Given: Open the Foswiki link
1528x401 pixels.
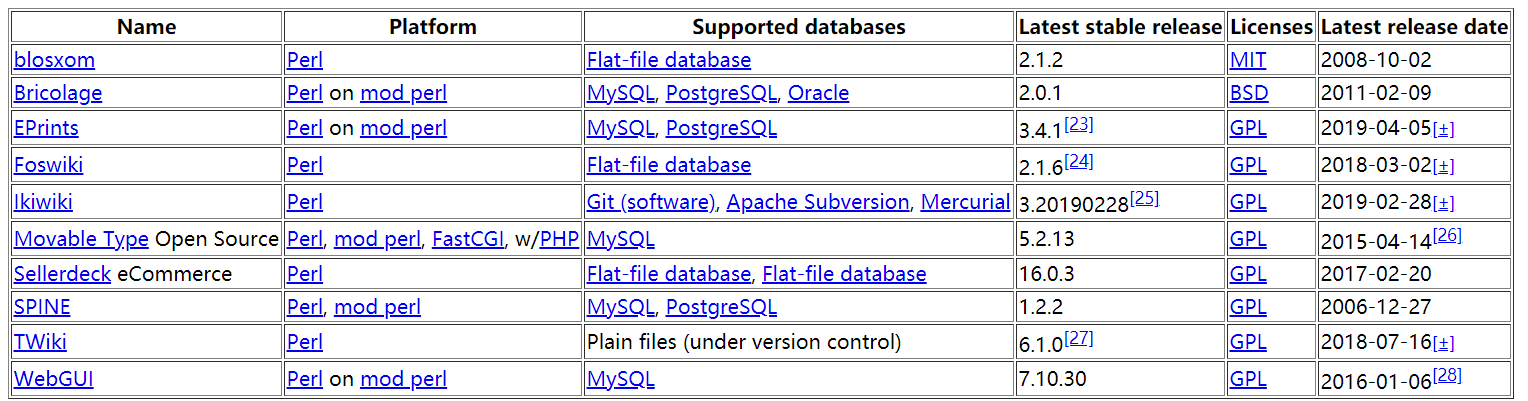Looking at the screenshot, I should point(46,165).
